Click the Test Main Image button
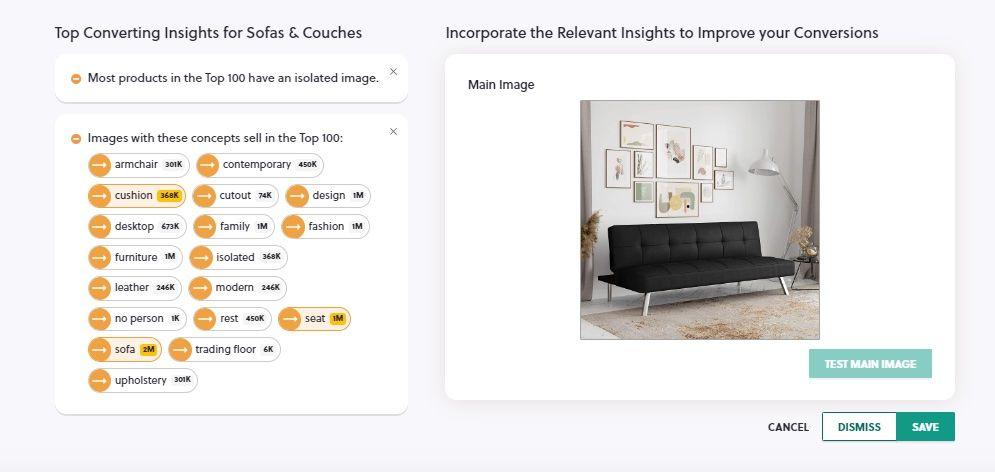 pyautogui.click(x=870, y=364)
